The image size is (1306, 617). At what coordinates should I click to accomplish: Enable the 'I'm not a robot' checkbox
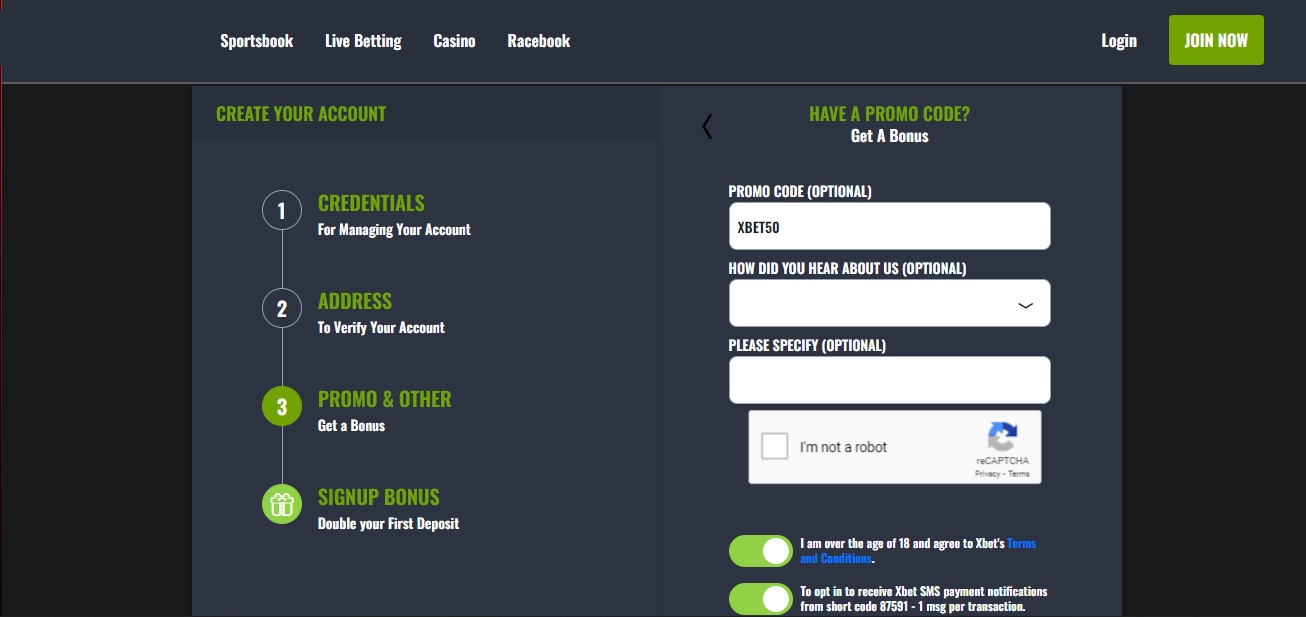pos(774,446)
